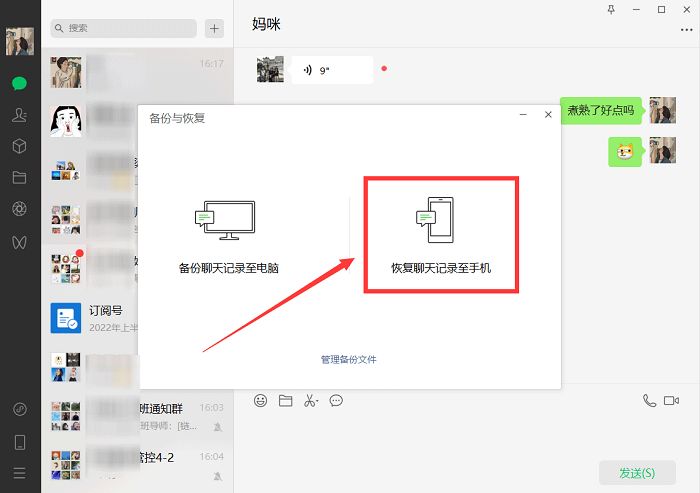Click the 管理备份文件 link
This screenshot has height=493, width=700.
(349, 359)
